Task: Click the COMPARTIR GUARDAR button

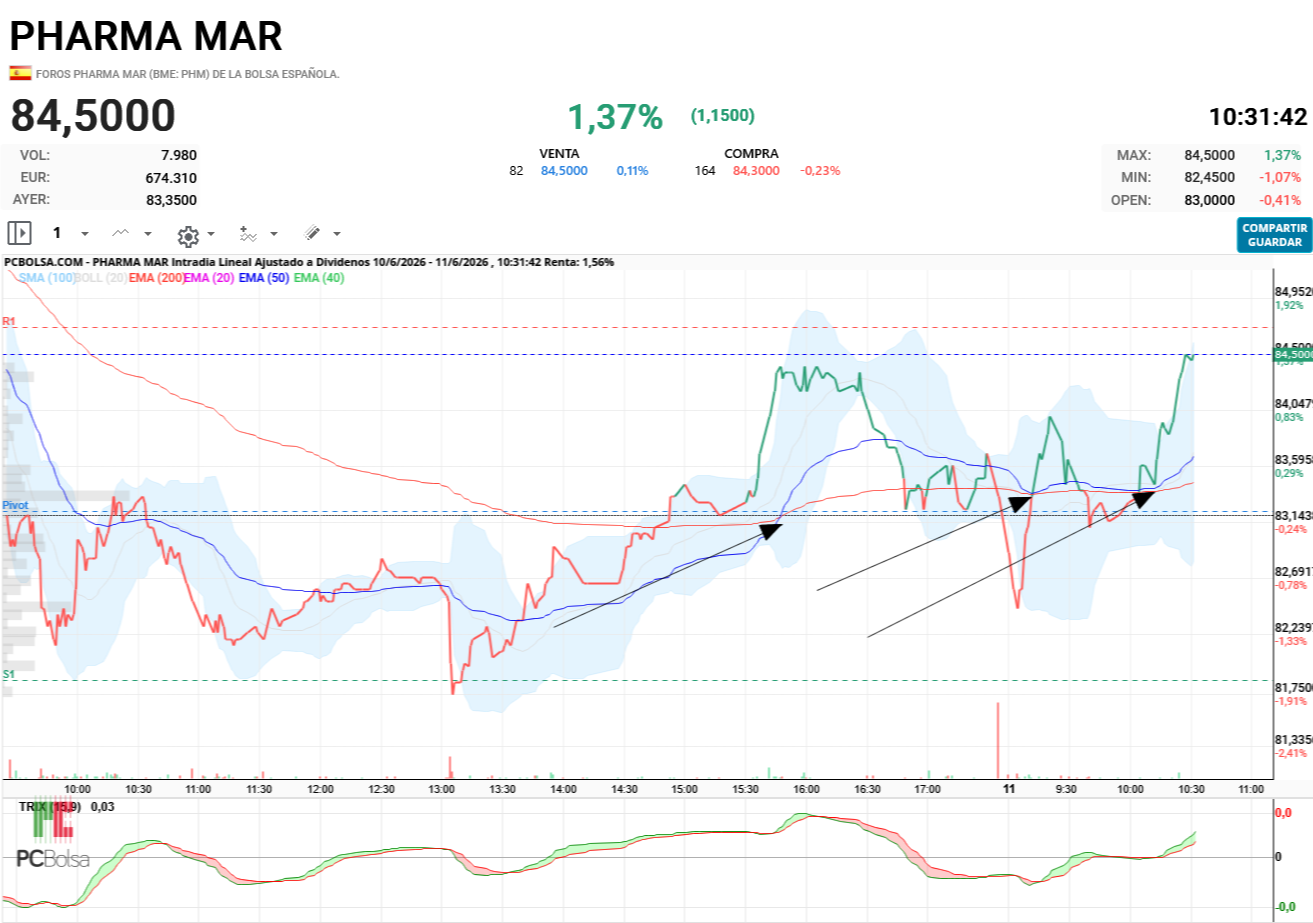Action: coord(1274,235)
